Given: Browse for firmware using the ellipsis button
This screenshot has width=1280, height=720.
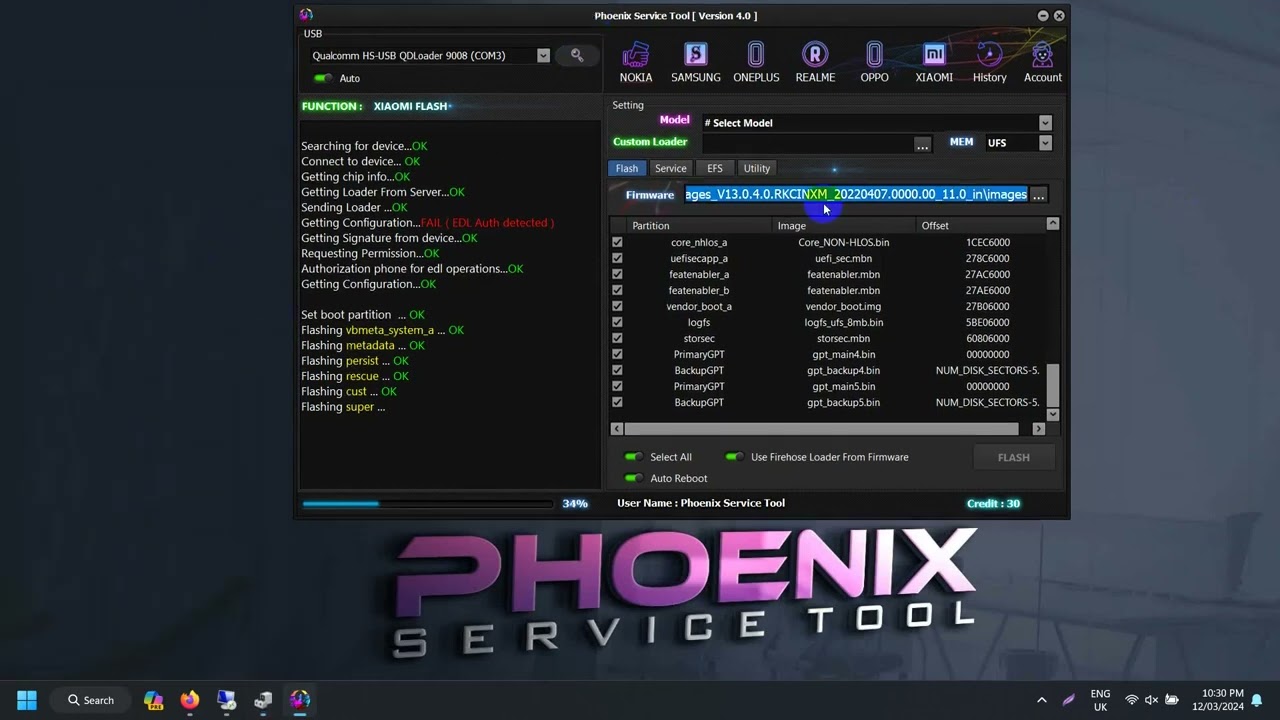Looking at the screenshot, I should pyautogui.click(x=1038, y=194).
